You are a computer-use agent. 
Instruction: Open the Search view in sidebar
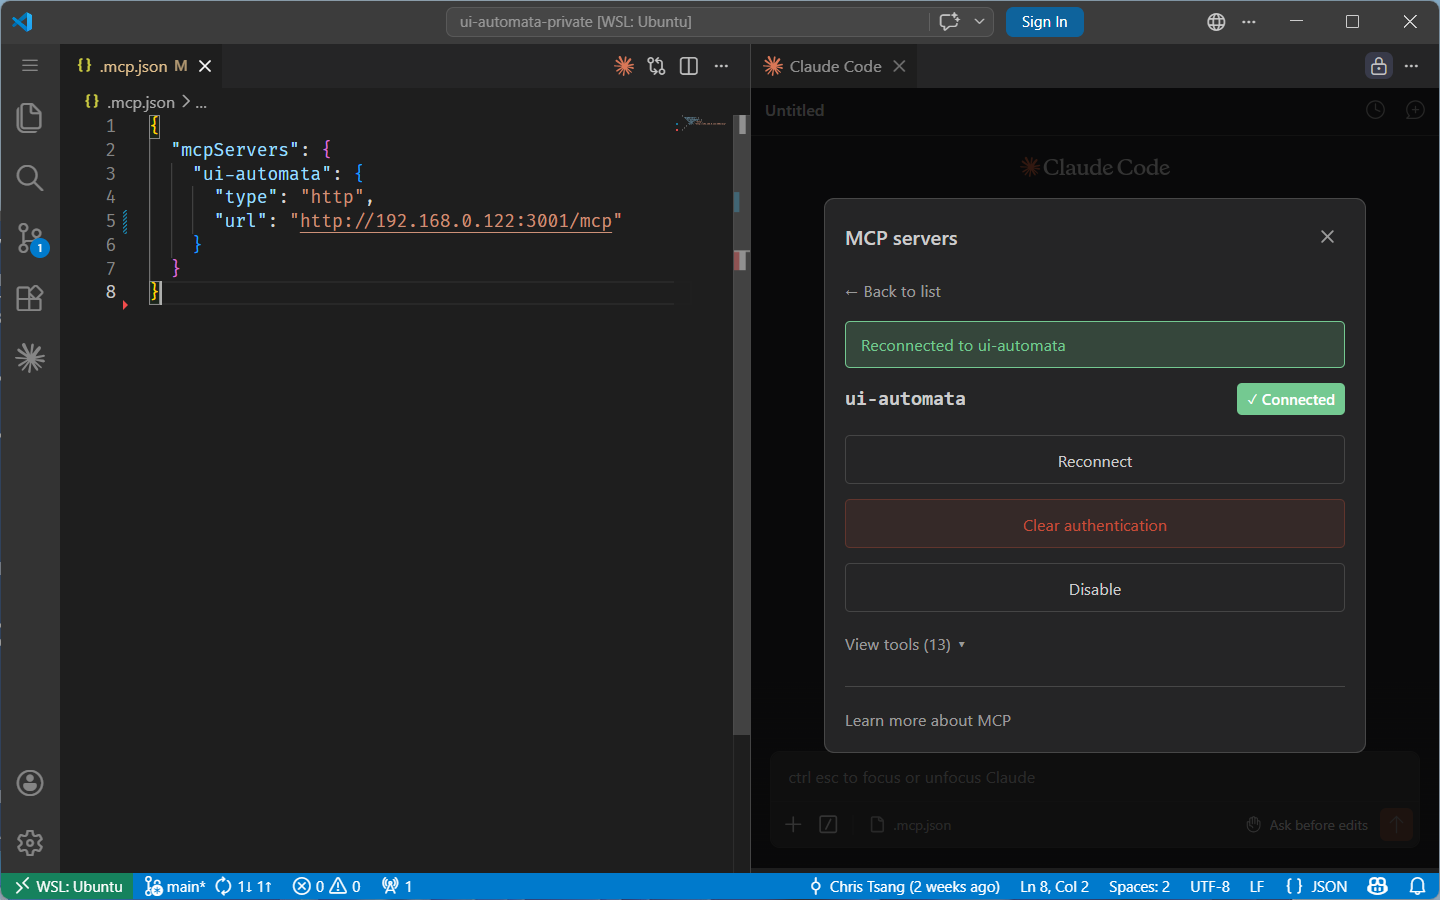point(30,178)
